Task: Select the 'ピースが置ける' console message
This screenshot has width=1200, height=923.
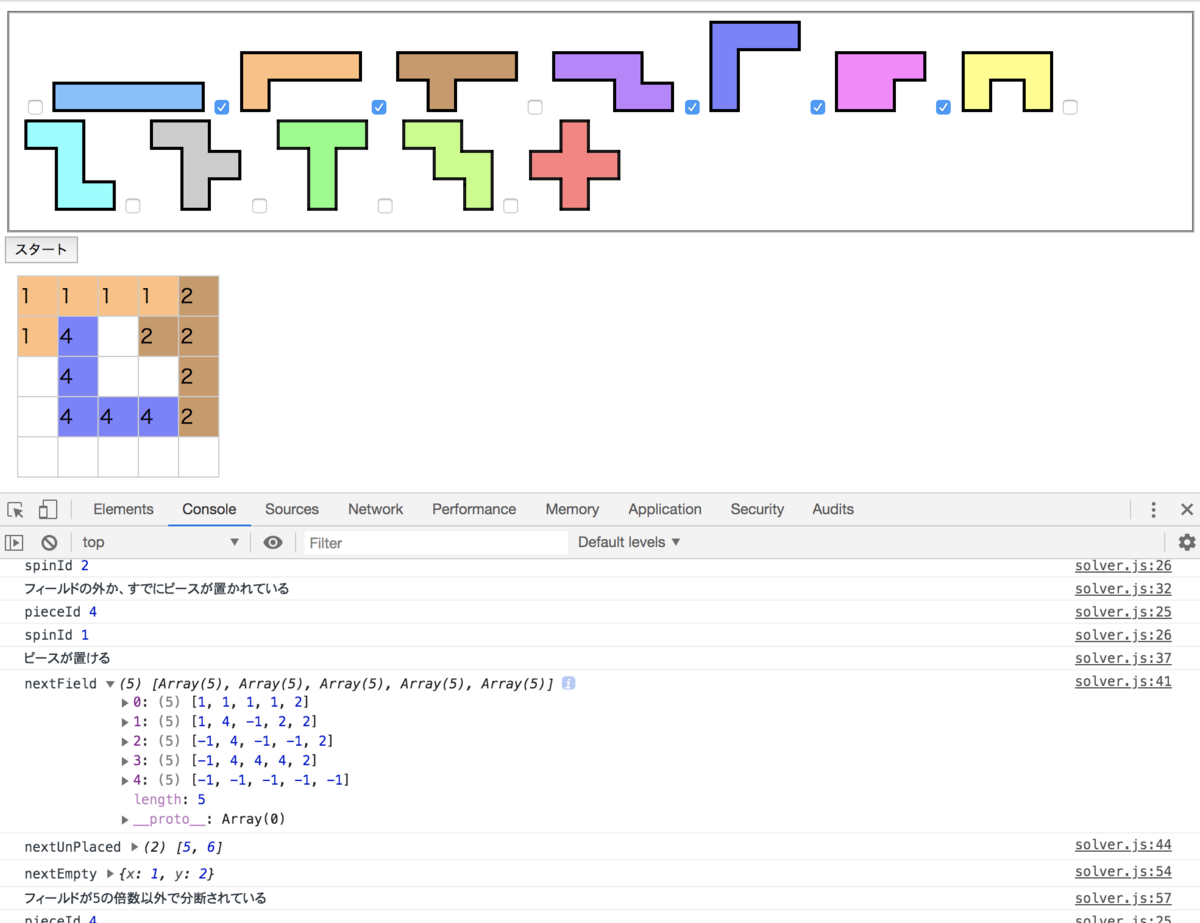Action: (67, 658)
